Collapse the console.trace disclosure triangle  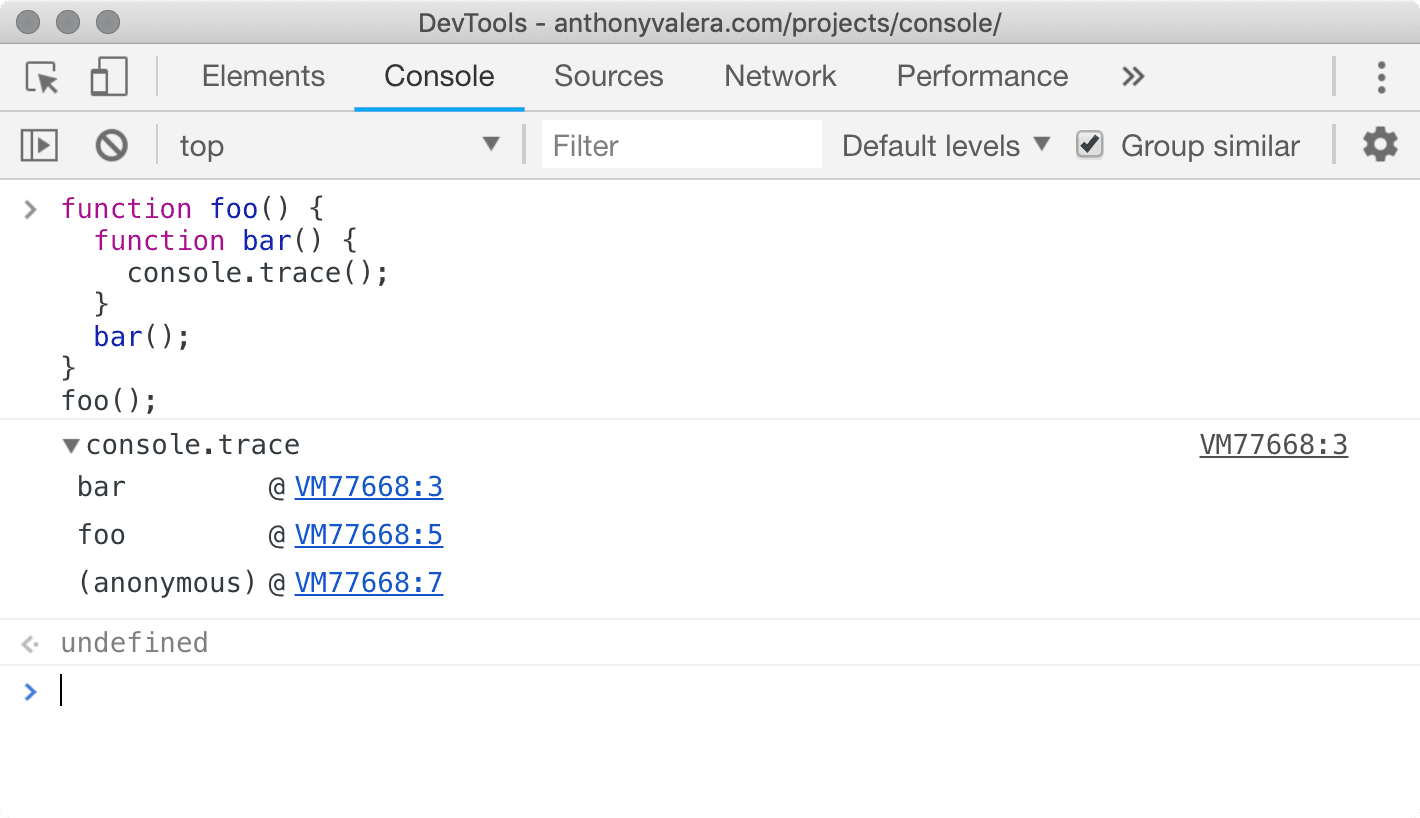(x=68, y=445)
